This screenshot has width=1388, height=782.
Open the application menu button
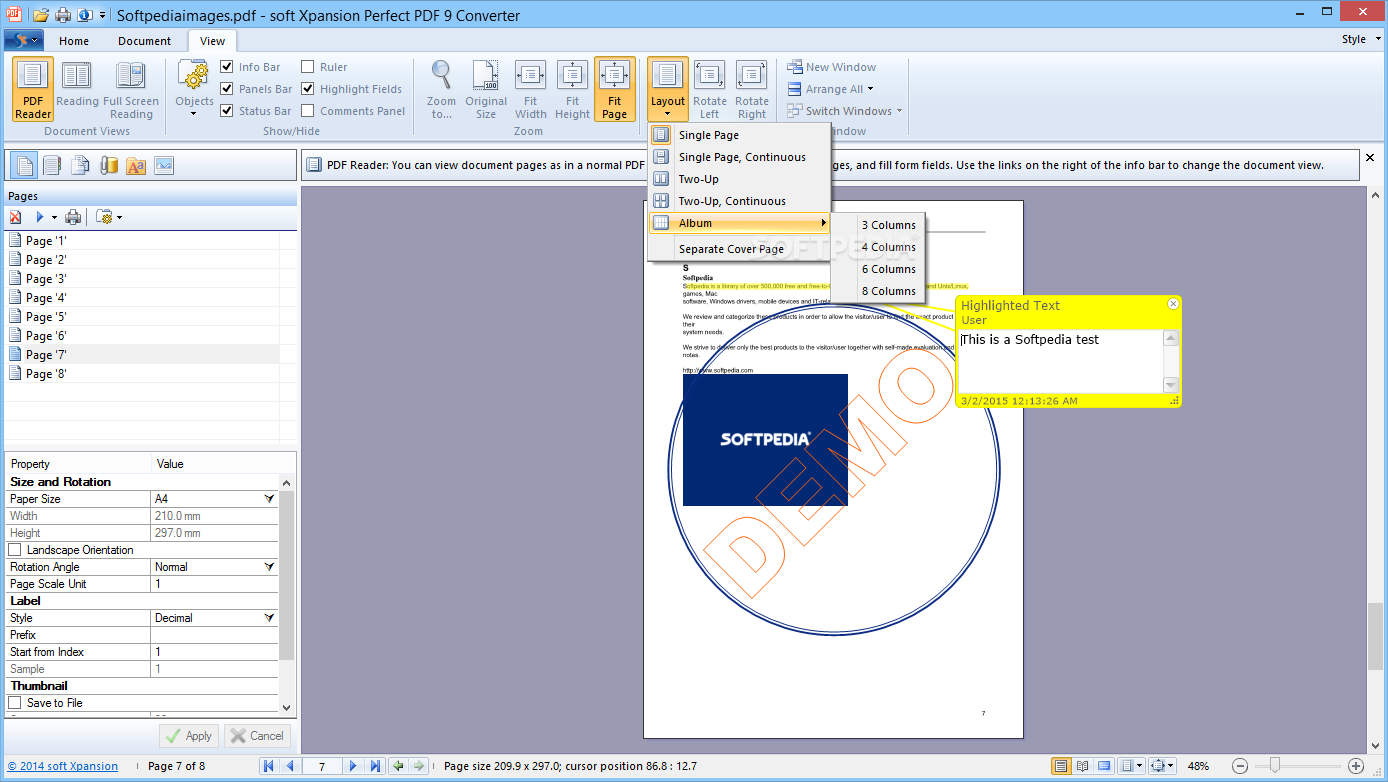pos(23,40)
